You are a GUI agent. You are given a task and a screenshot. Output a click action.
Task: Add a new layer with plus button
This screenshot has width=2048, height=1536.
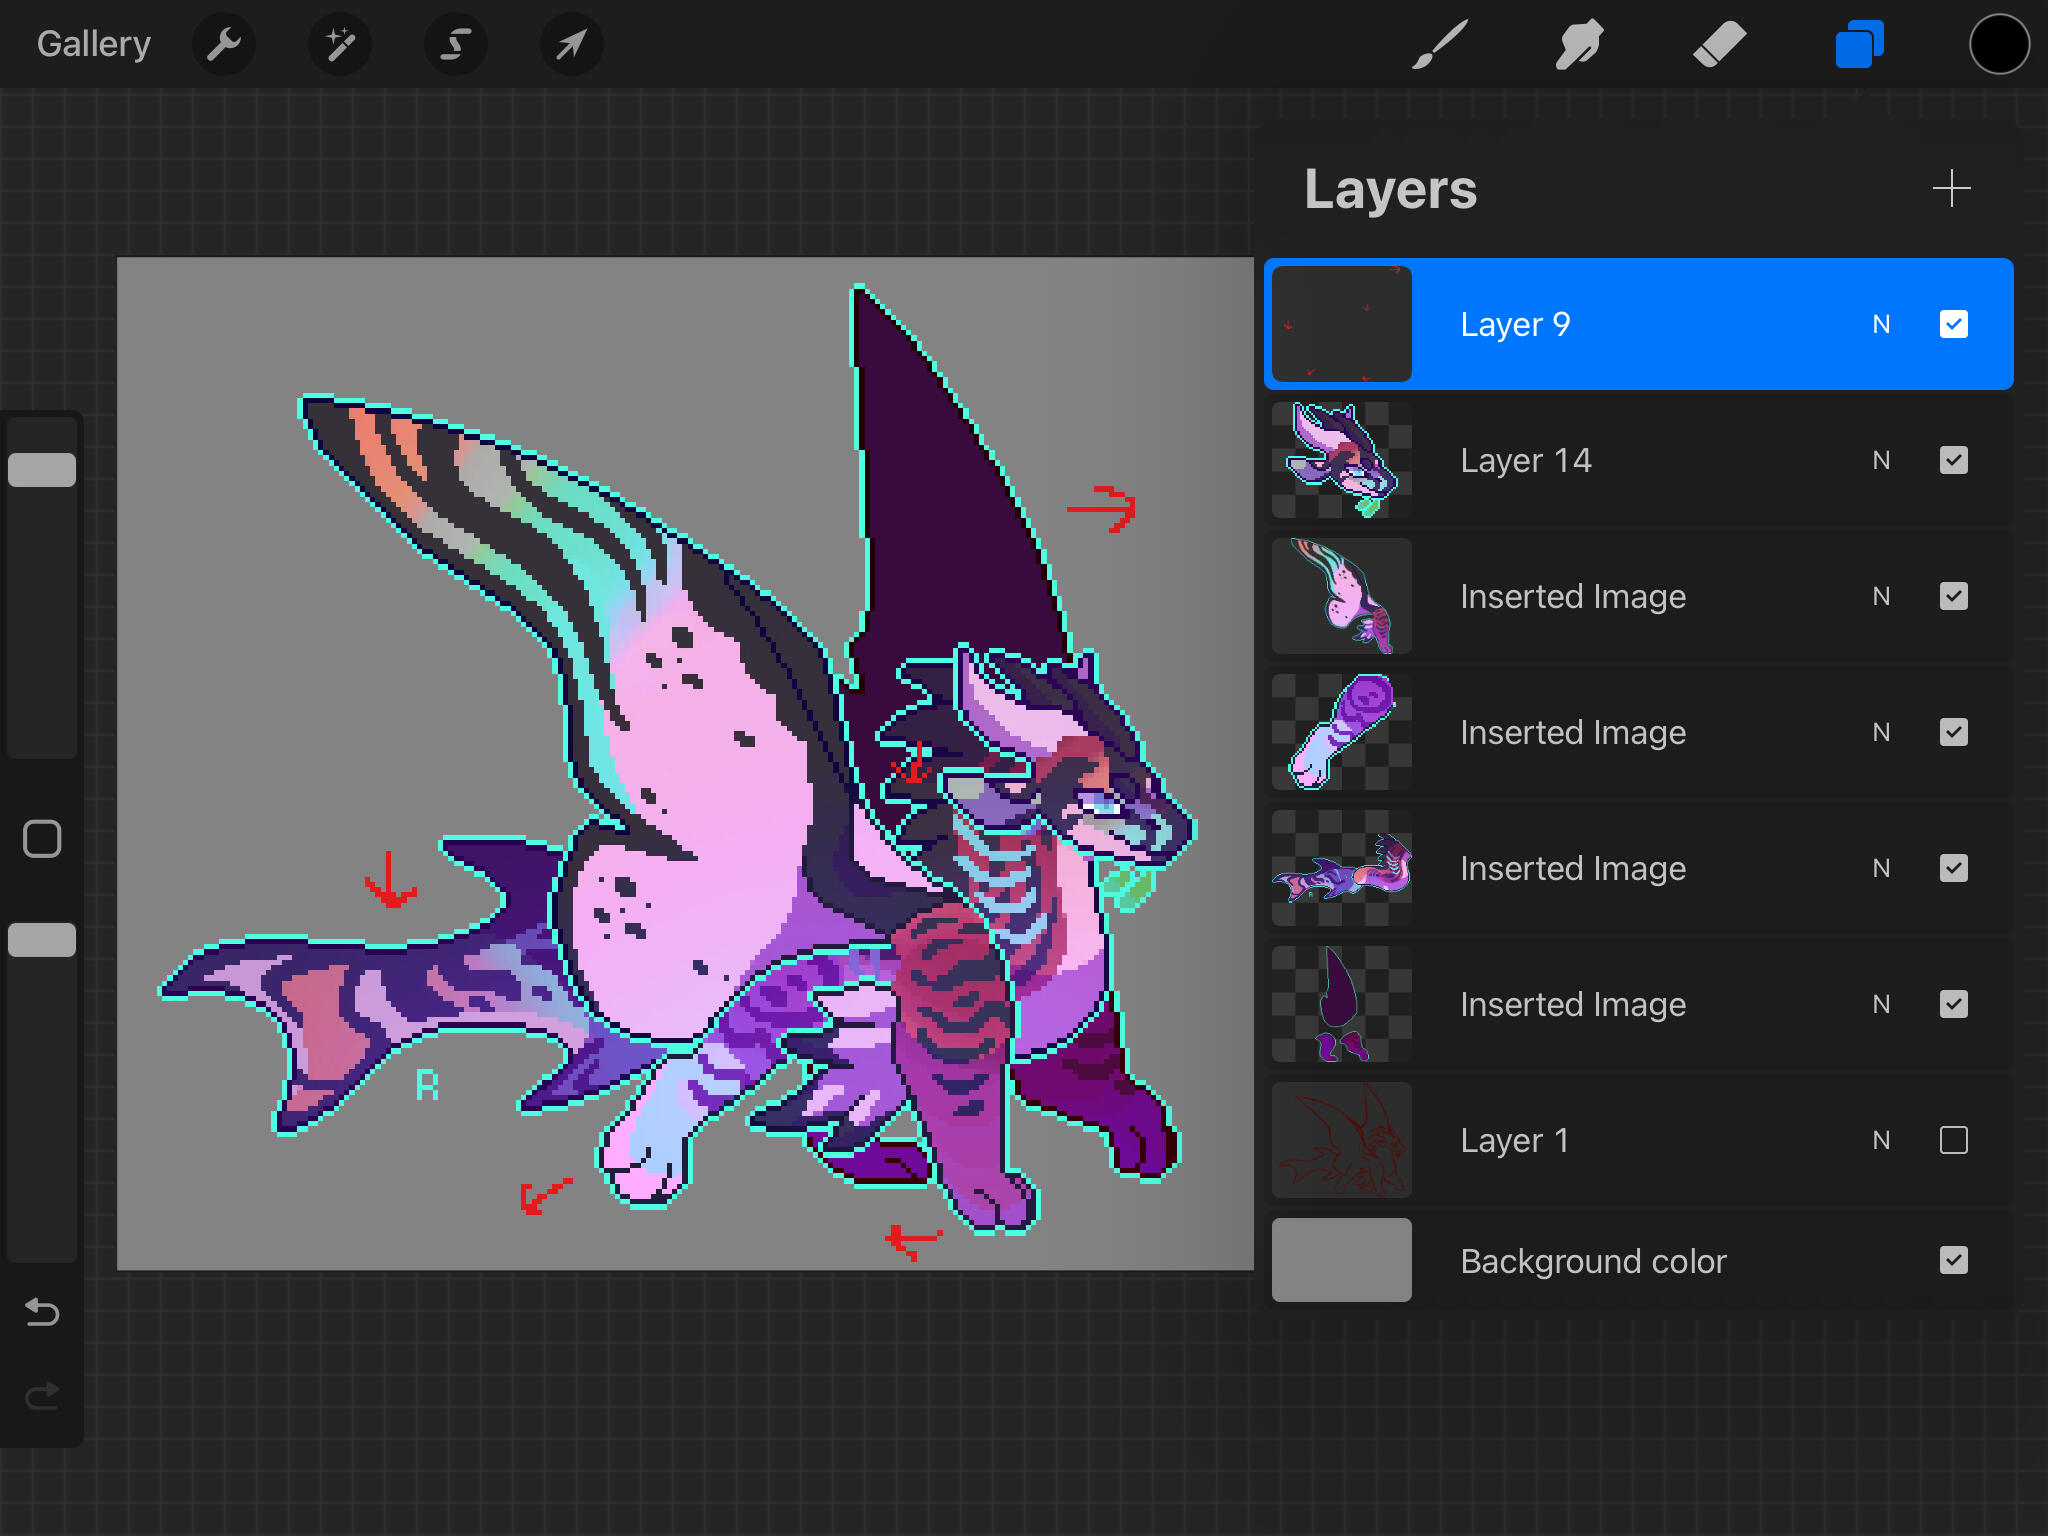click(x=1951, y=188)
